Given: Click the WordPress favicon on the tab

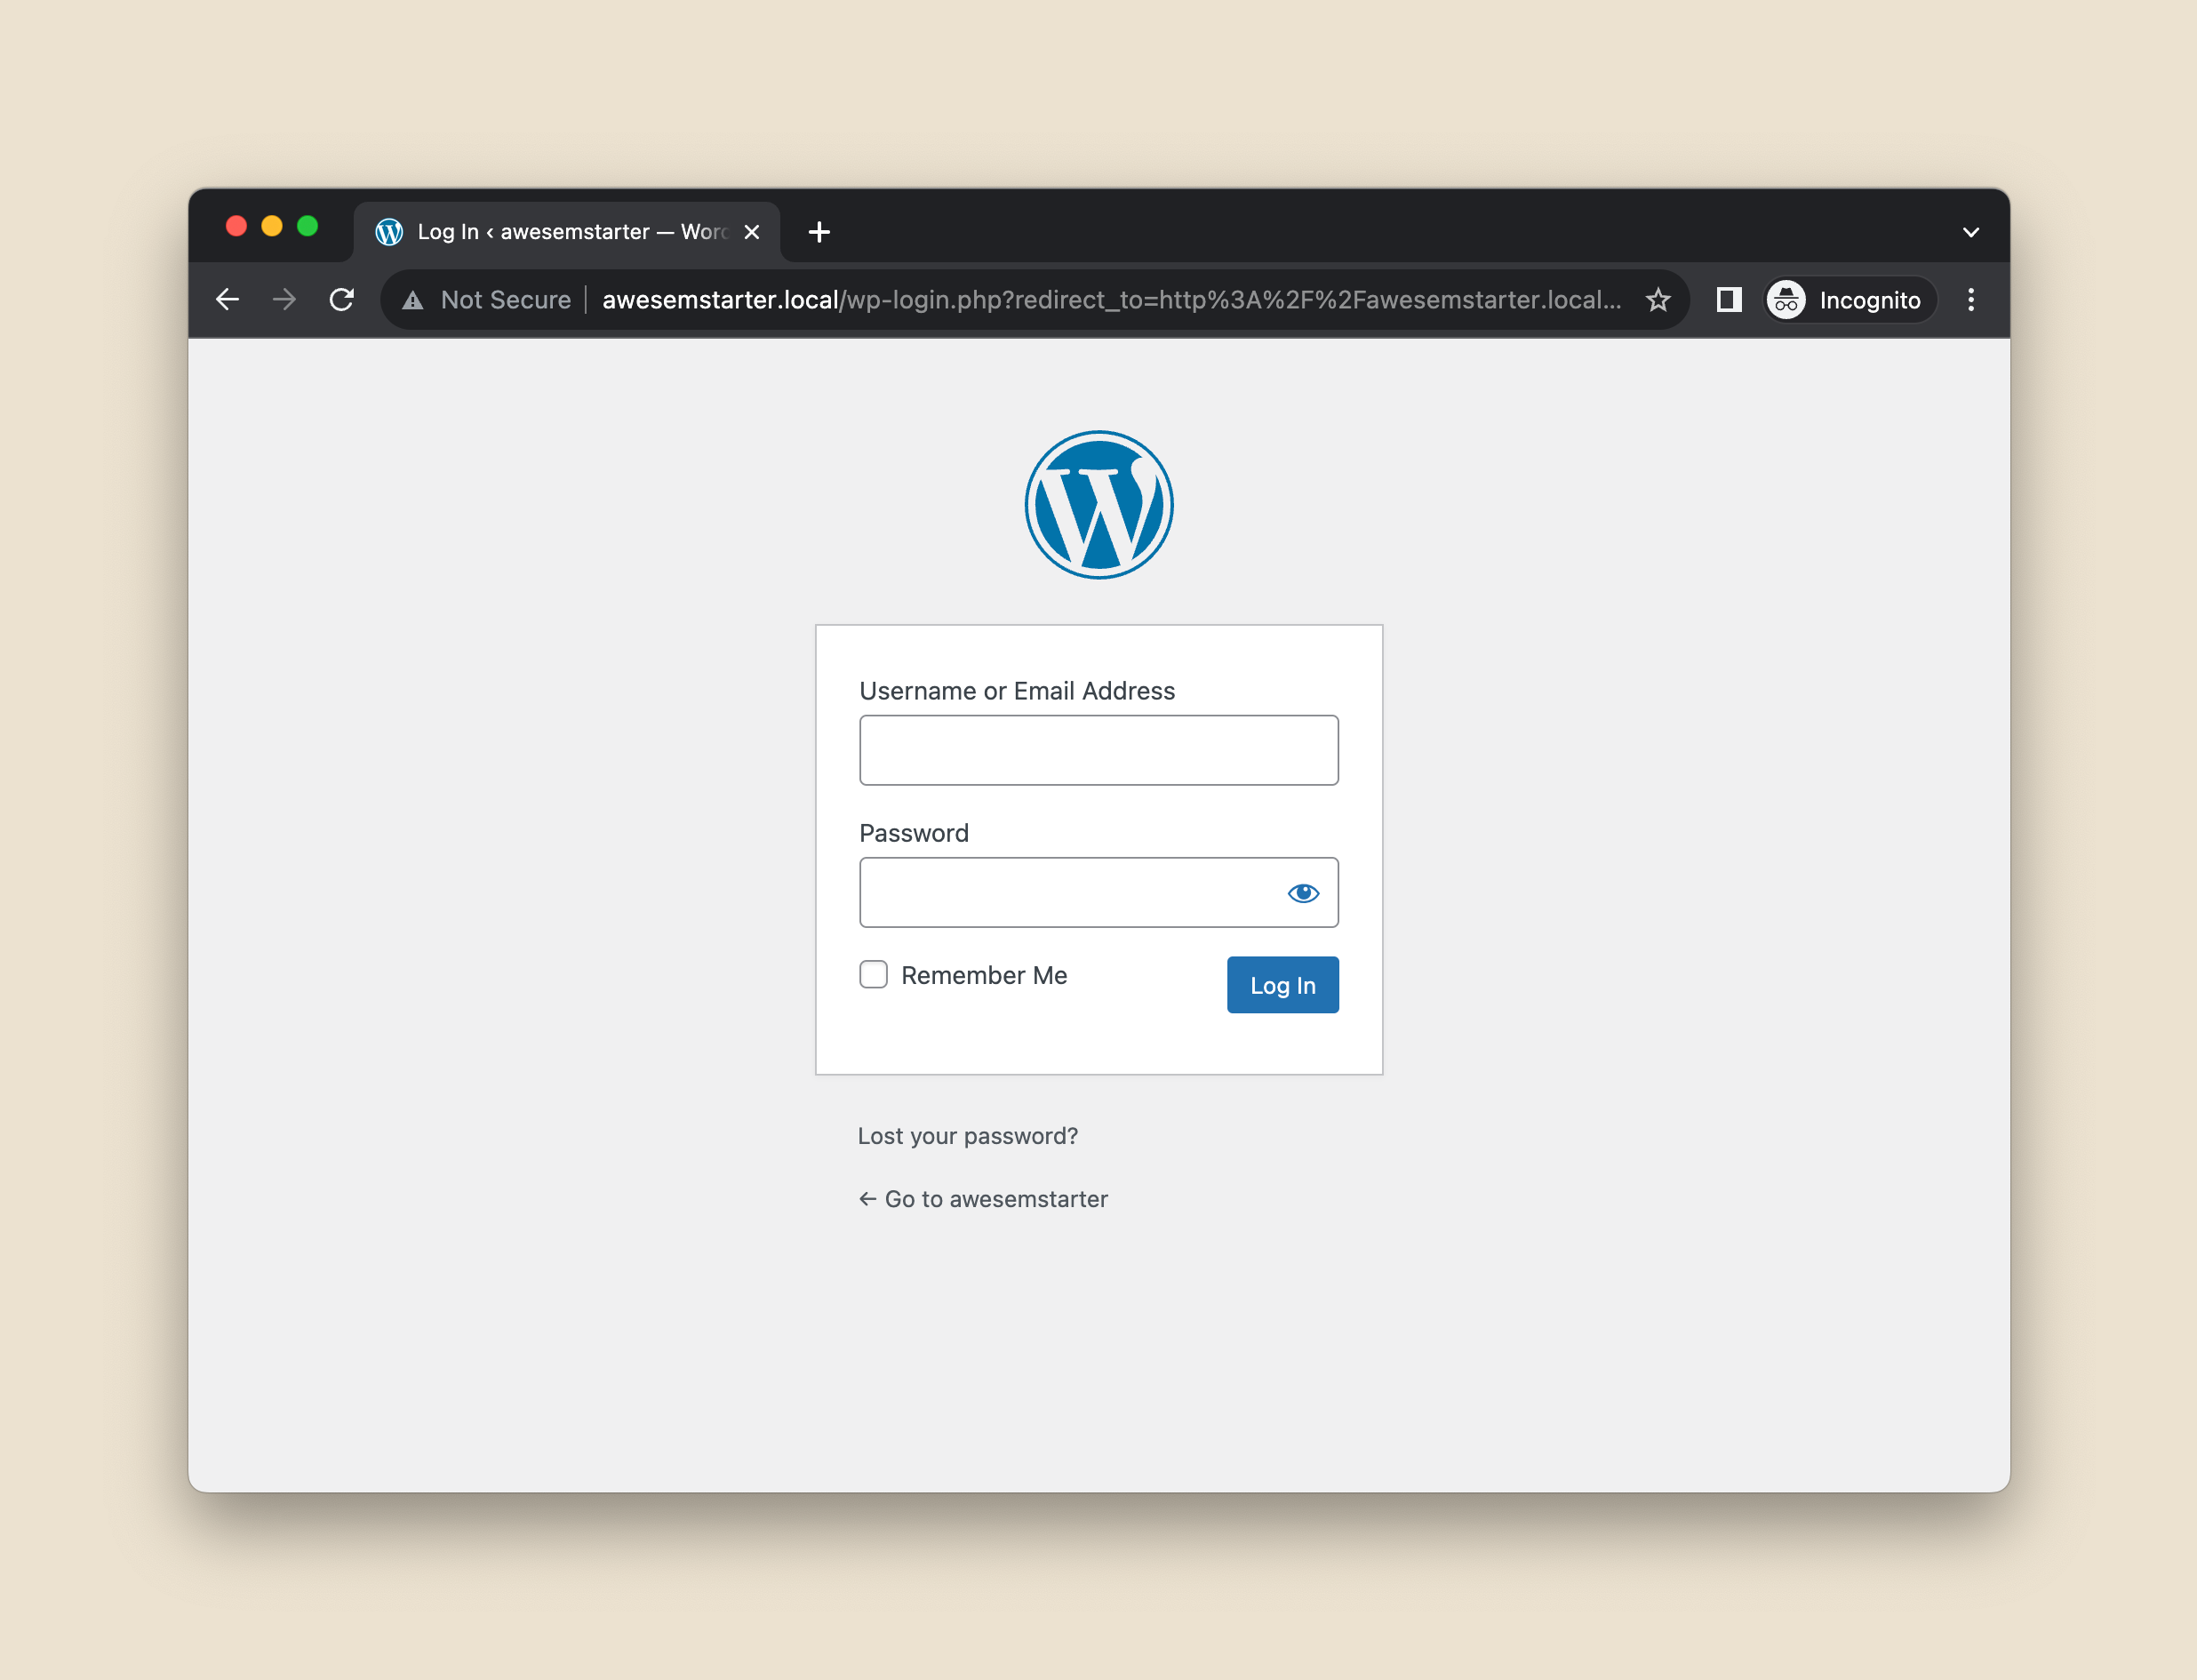Looking at the screenshot, I should pos(389,232).
